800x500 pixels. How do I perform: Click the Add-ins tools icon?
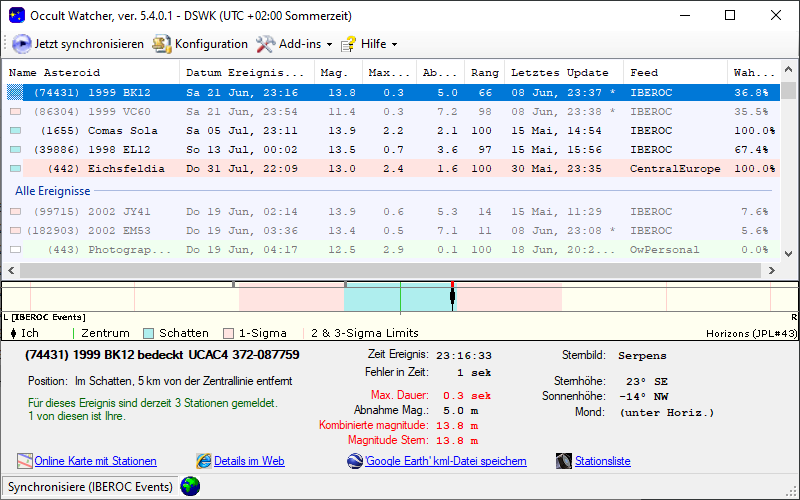(x=265, y=44)
